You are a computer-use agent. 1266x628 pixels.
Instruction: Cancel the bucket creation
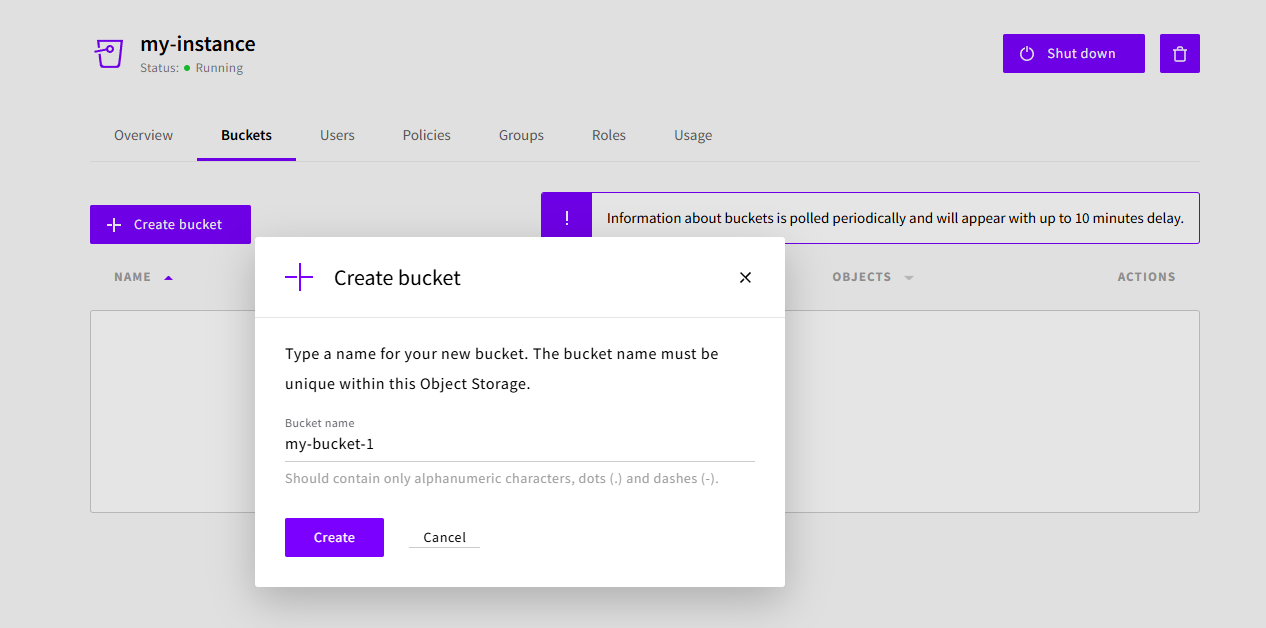click(443, 537)
